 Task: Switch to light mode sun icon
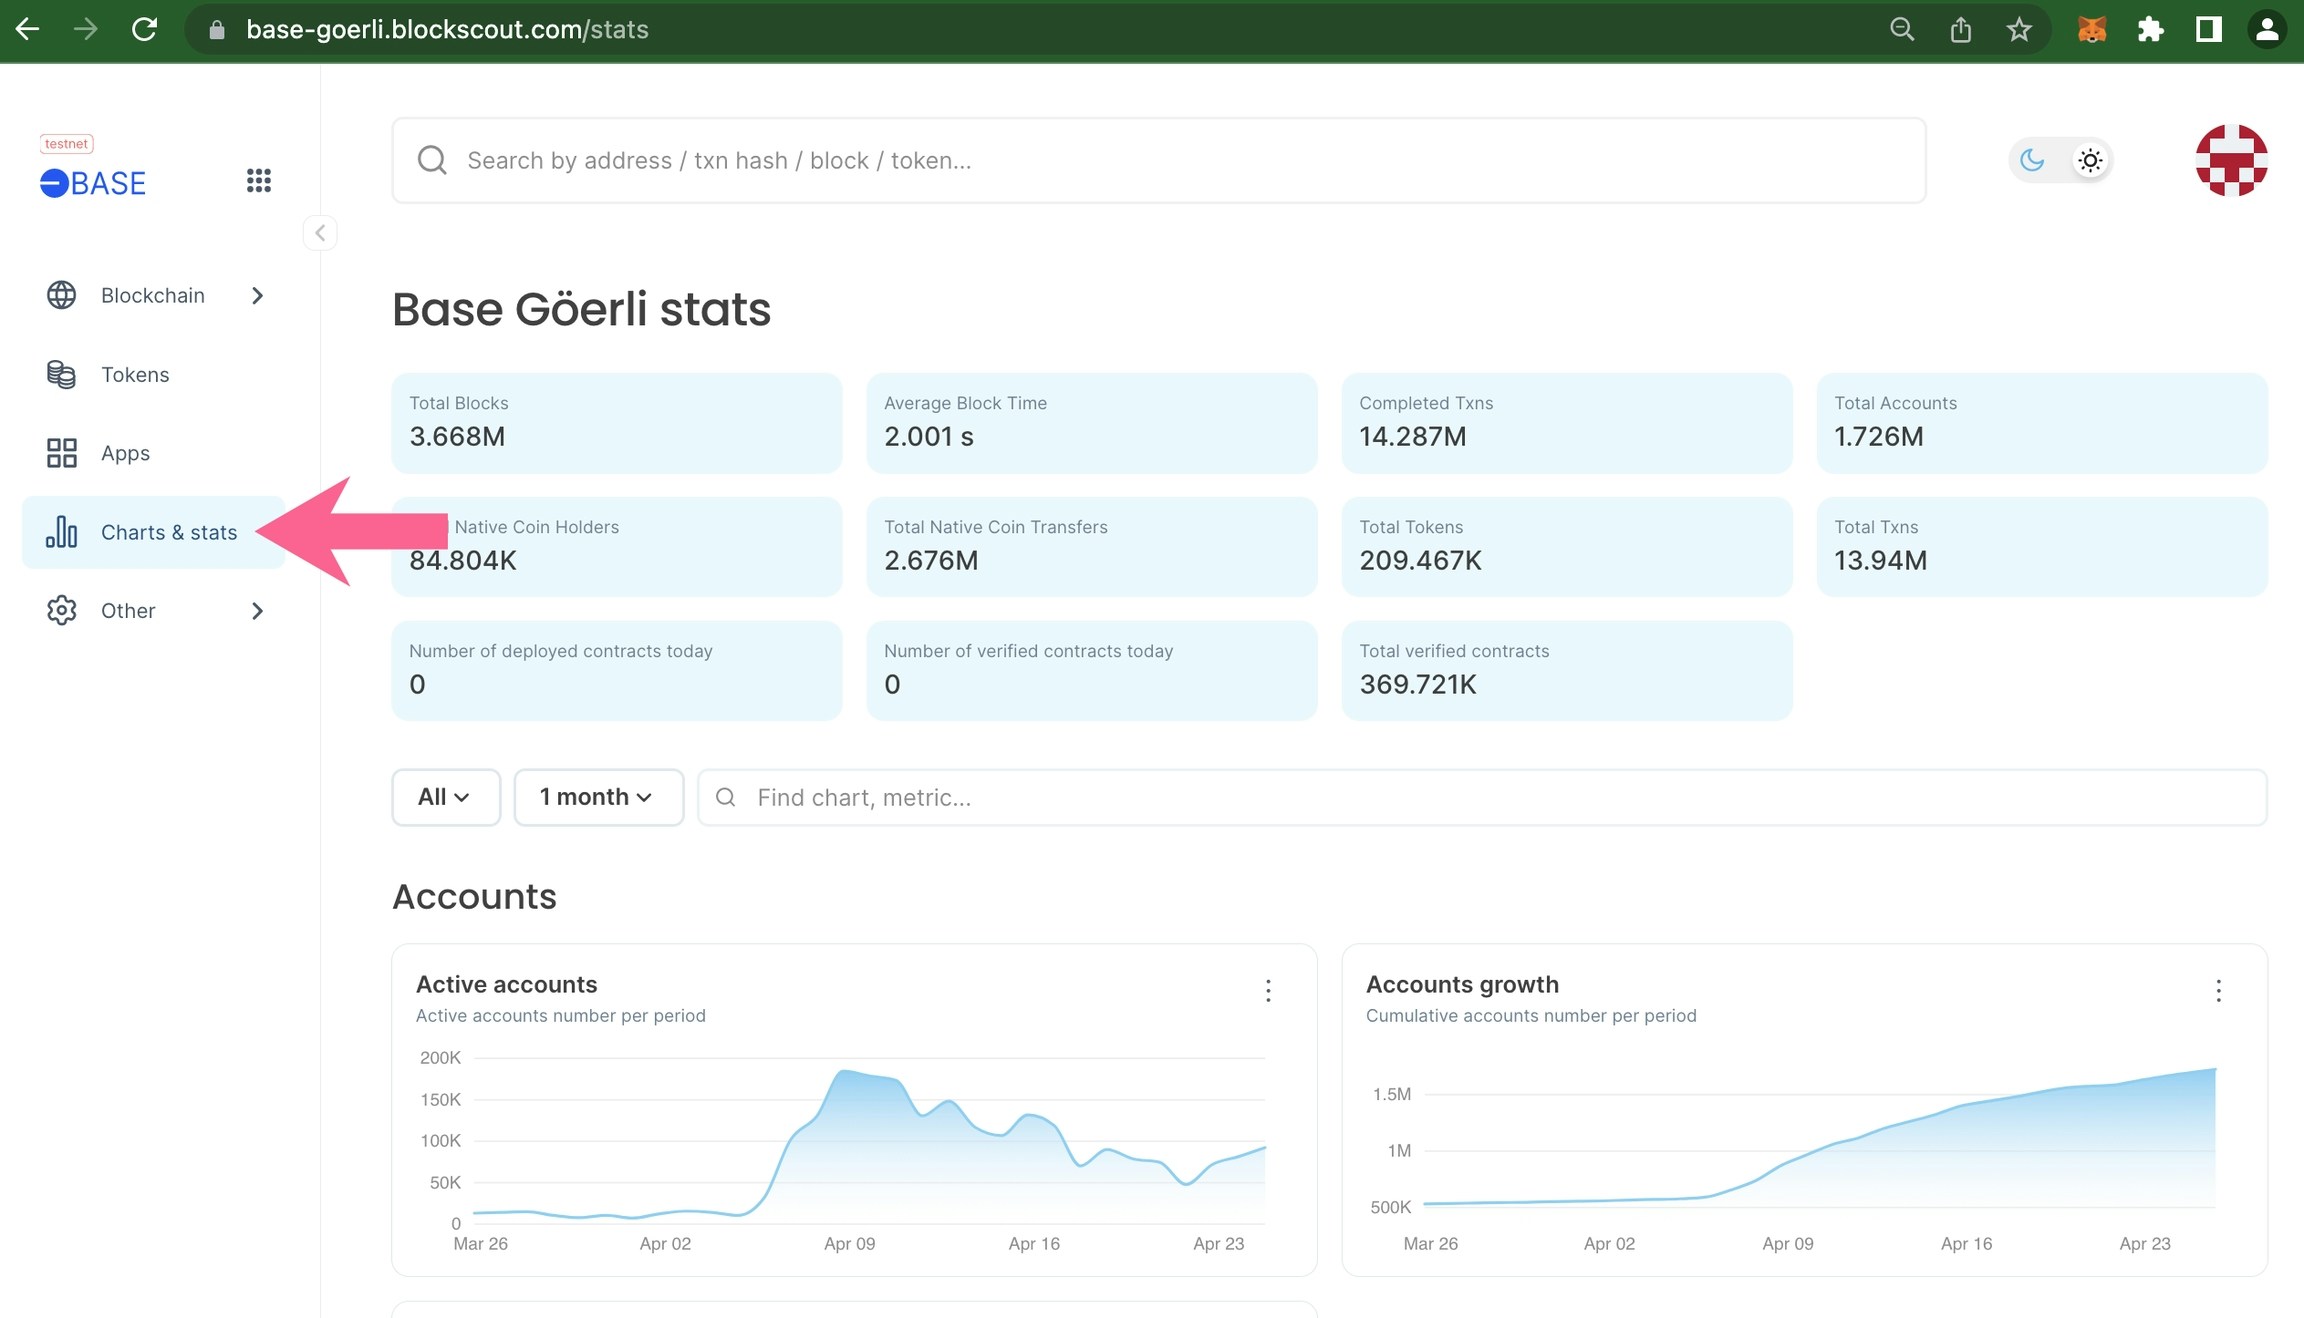click(x=2089, y=160)
